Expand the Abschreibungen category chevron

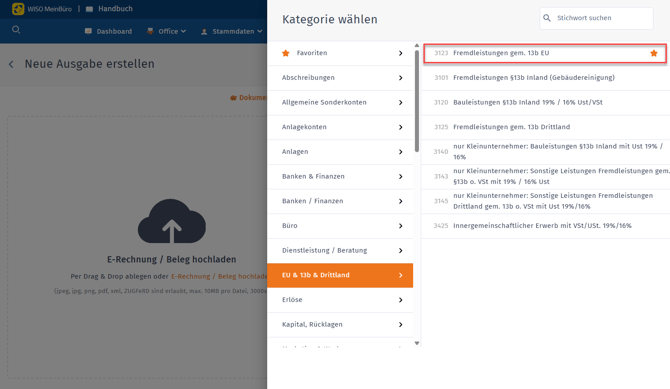(400, 78)
